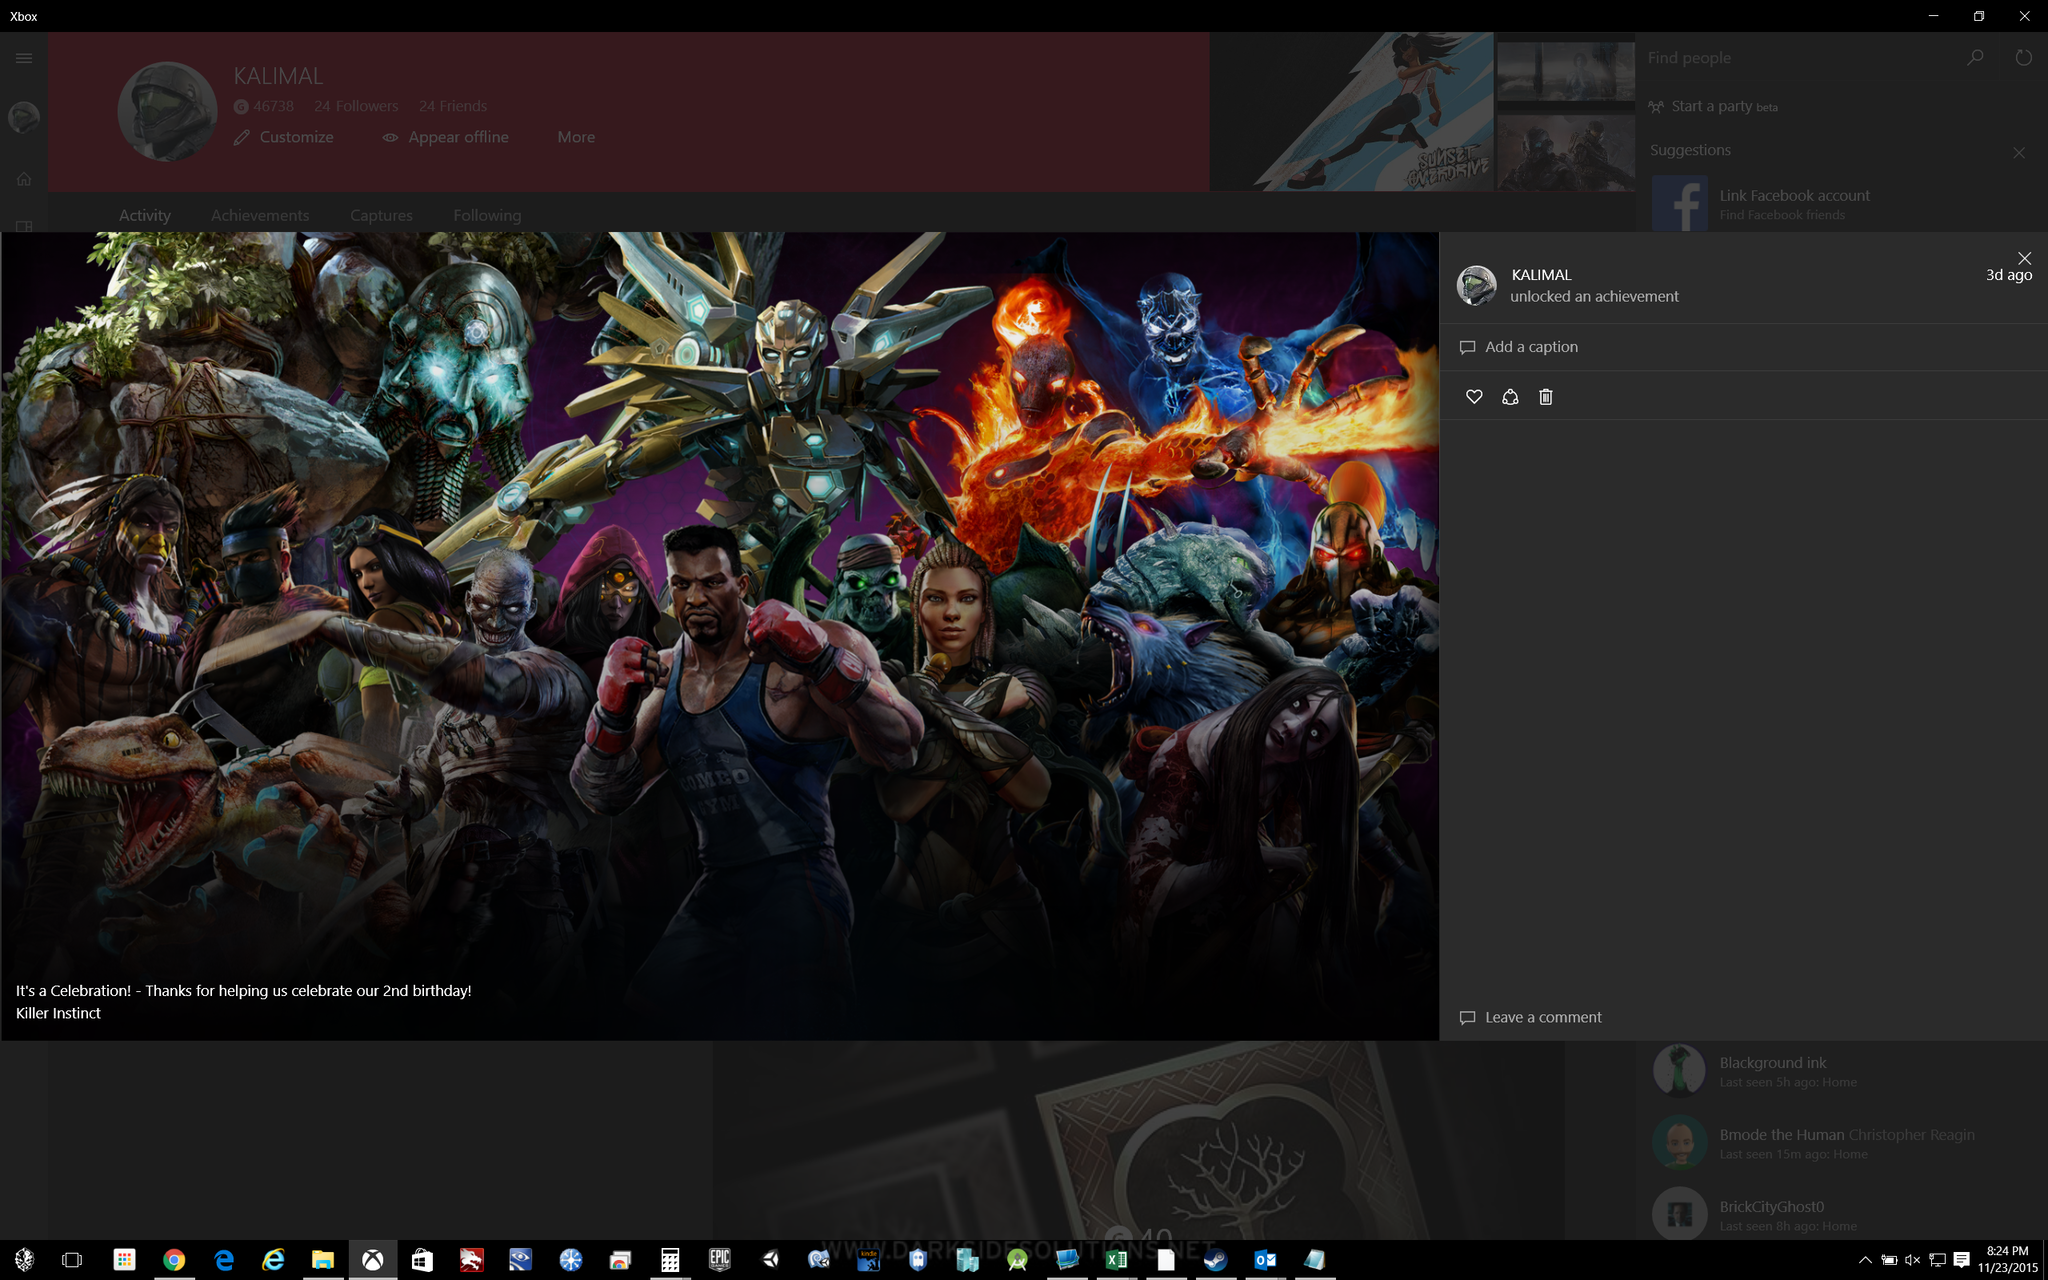
Task: Like the achievement post with heart icon
Action: tap(1474, 397)
